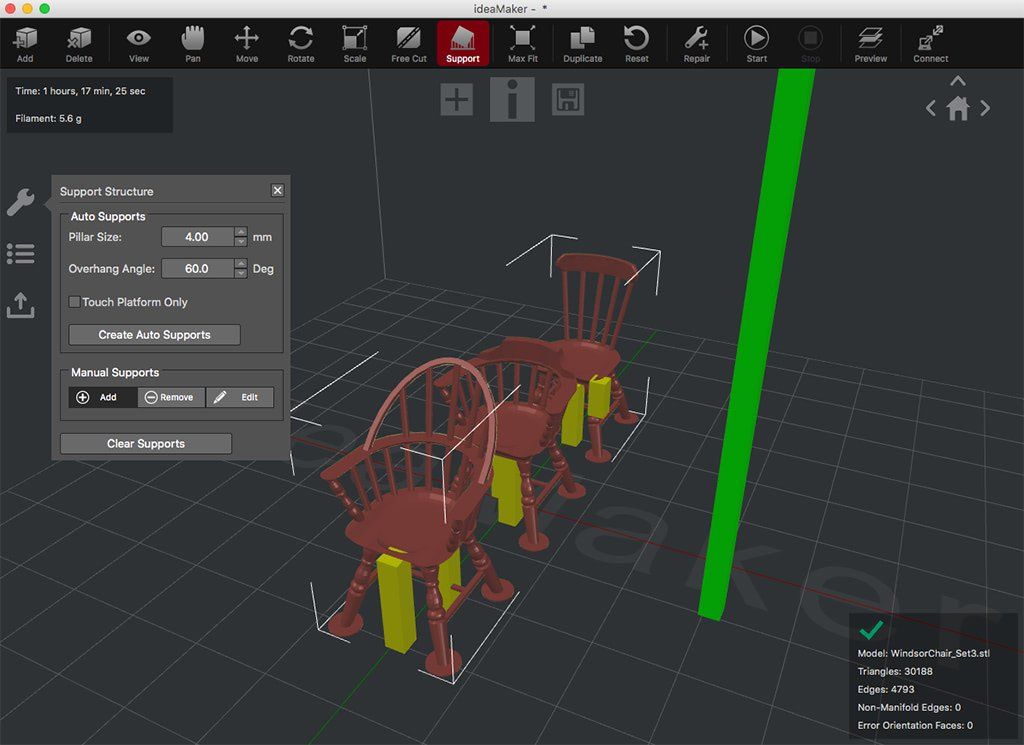The height and width of the screenshot is (745, 1024).
Task: Click the Rotate tool icon
Action: point(300,43)
